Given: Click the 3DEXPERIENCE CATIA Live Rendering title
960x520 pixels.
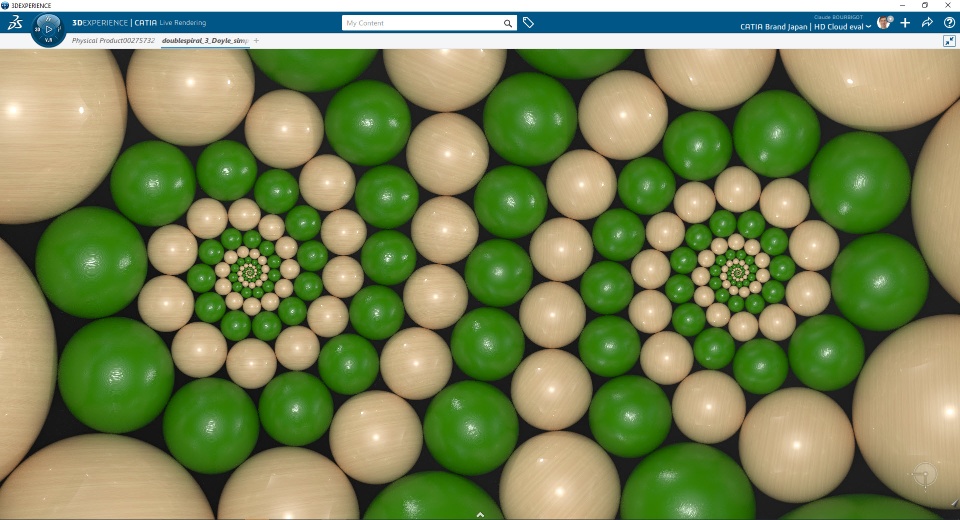Looking at the screenshot, I should [x=139, y=23].
